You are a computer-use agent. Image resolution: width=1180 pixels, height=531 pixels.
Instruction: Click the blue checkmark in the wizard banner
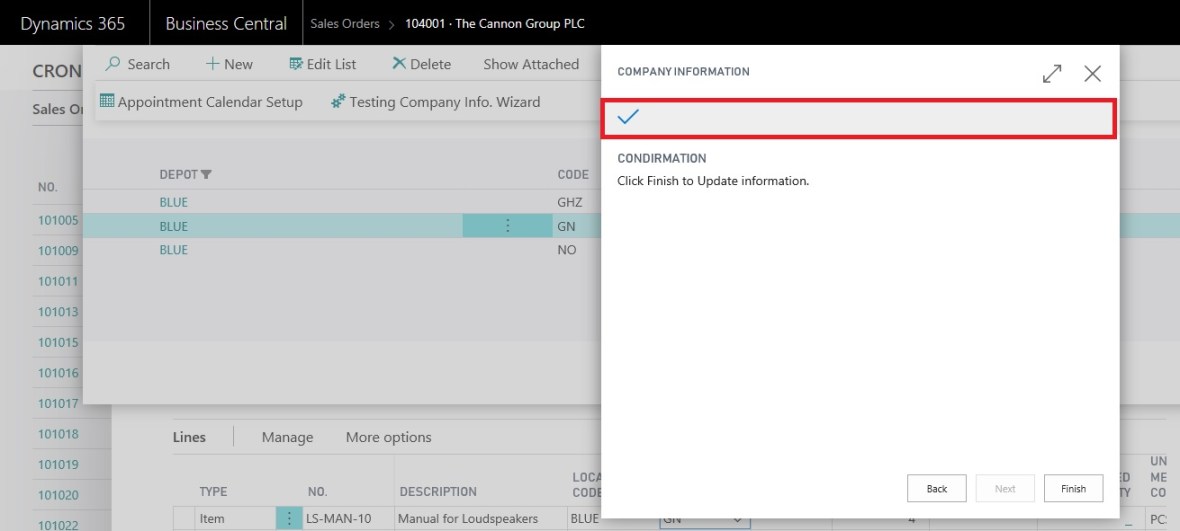pos(628,118)
